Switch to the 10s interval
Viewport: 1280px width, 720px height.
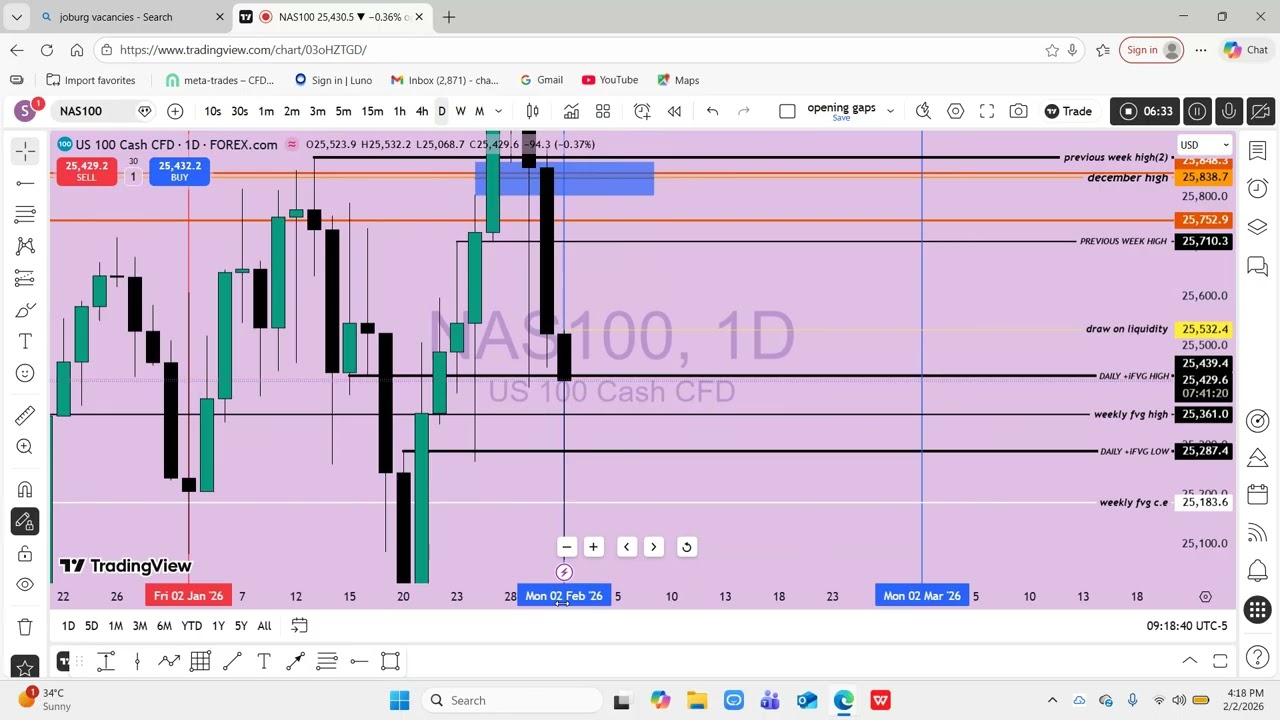[213, 111]
